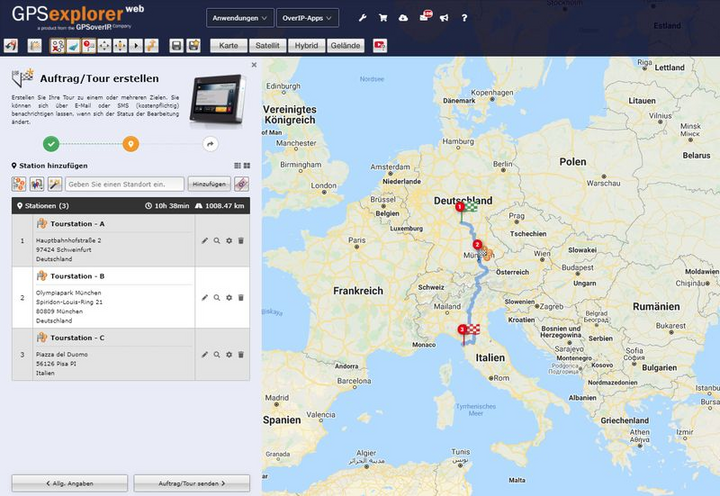
Task: Click the location input field
Action: click(124, 184)
